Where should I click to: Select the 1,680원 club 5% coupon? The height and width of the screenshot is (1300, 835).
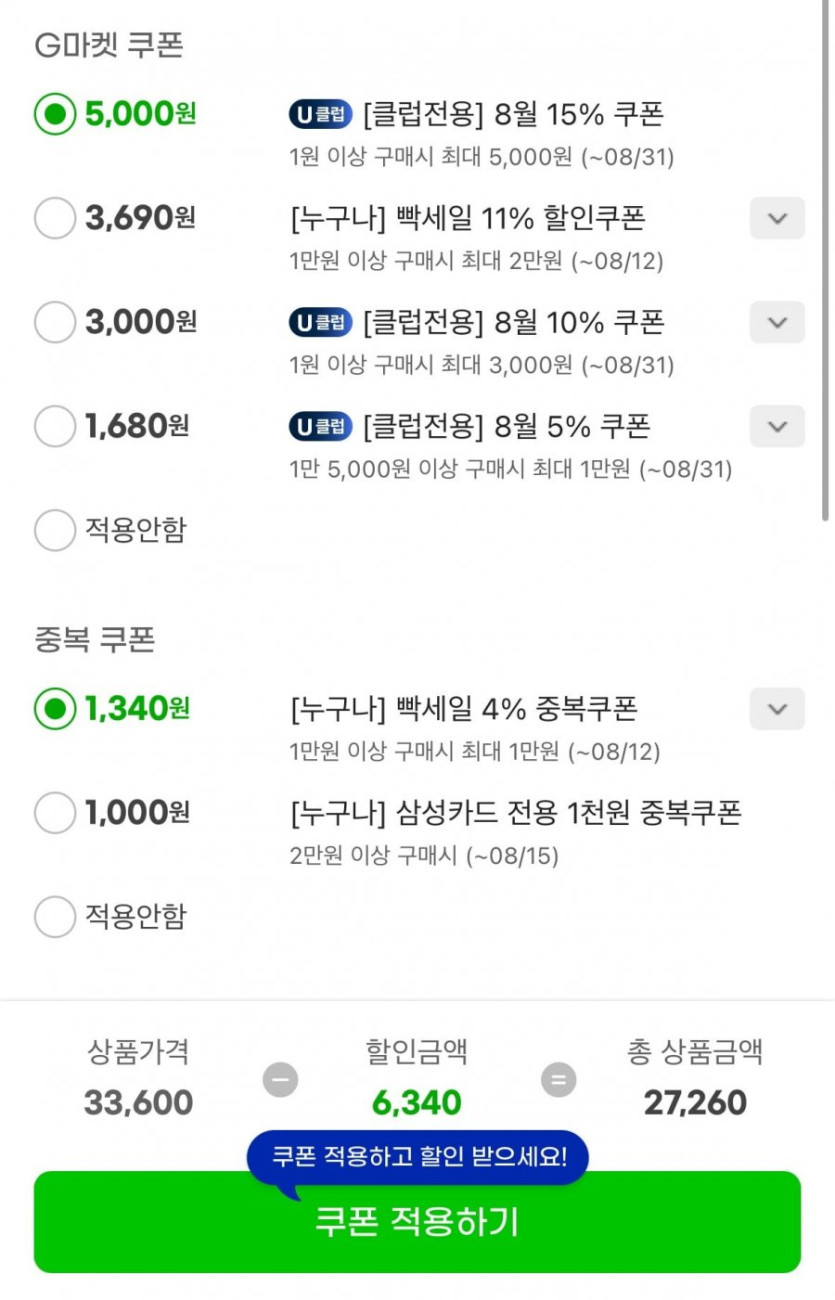(54, 427)
